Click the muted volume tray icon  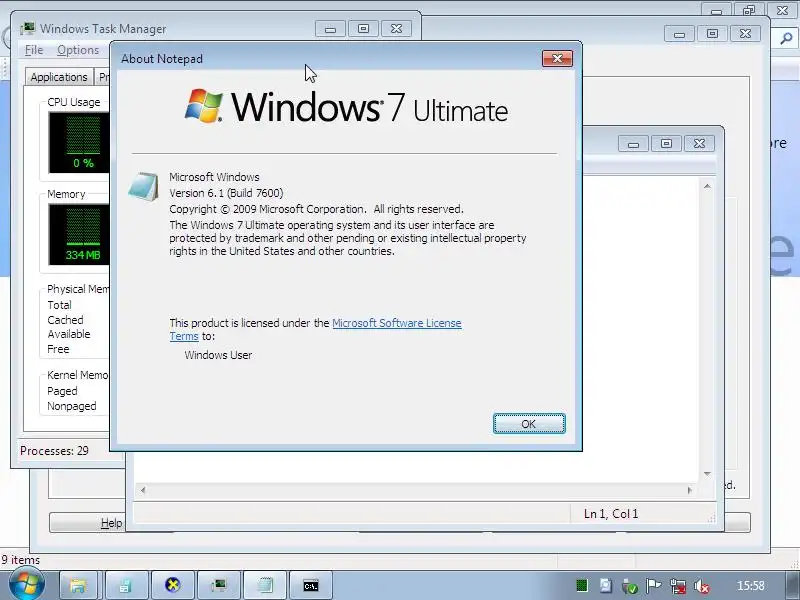pyautogui.click(x=702, y=586)
